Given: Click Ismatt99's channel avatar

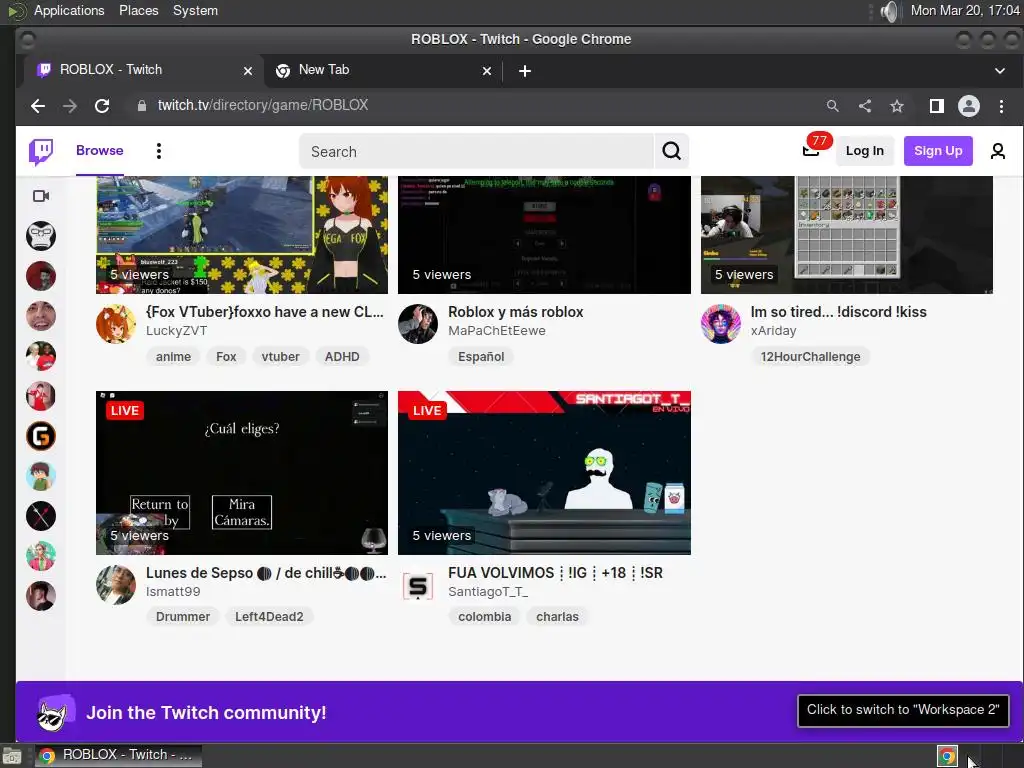Looking at the screenshot, I should tap(116, 584).
